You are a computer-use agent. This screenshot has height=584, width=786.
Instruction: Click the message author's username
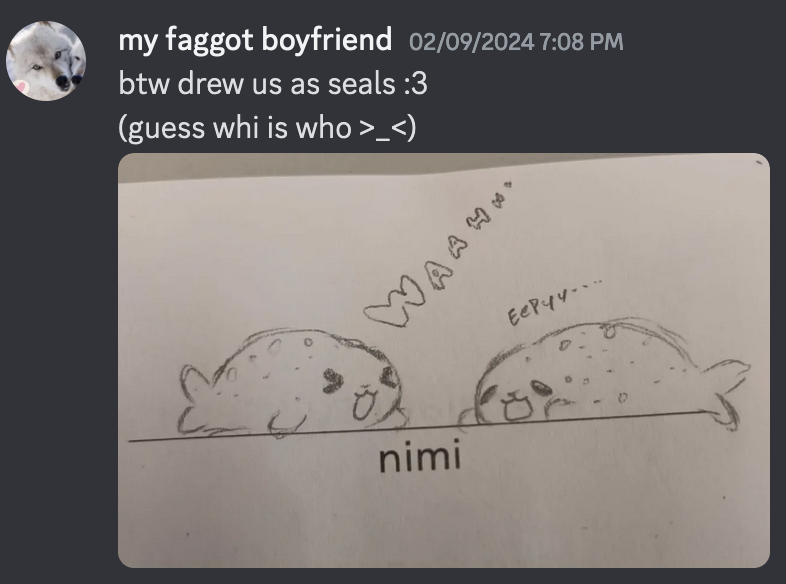(x=255, y=40)
